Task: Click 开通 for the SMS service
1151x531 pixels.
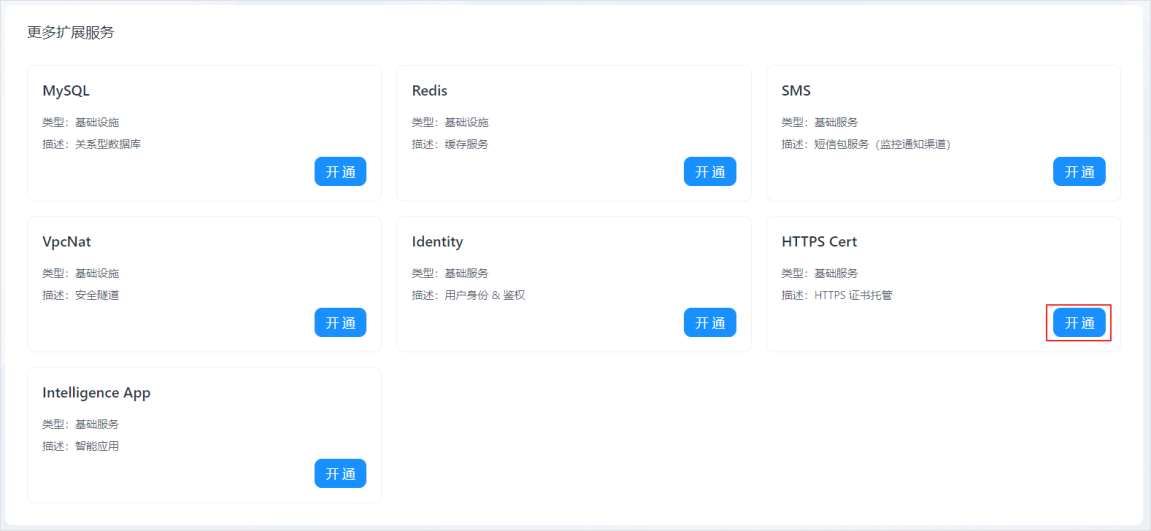Action: [1079, 172]
